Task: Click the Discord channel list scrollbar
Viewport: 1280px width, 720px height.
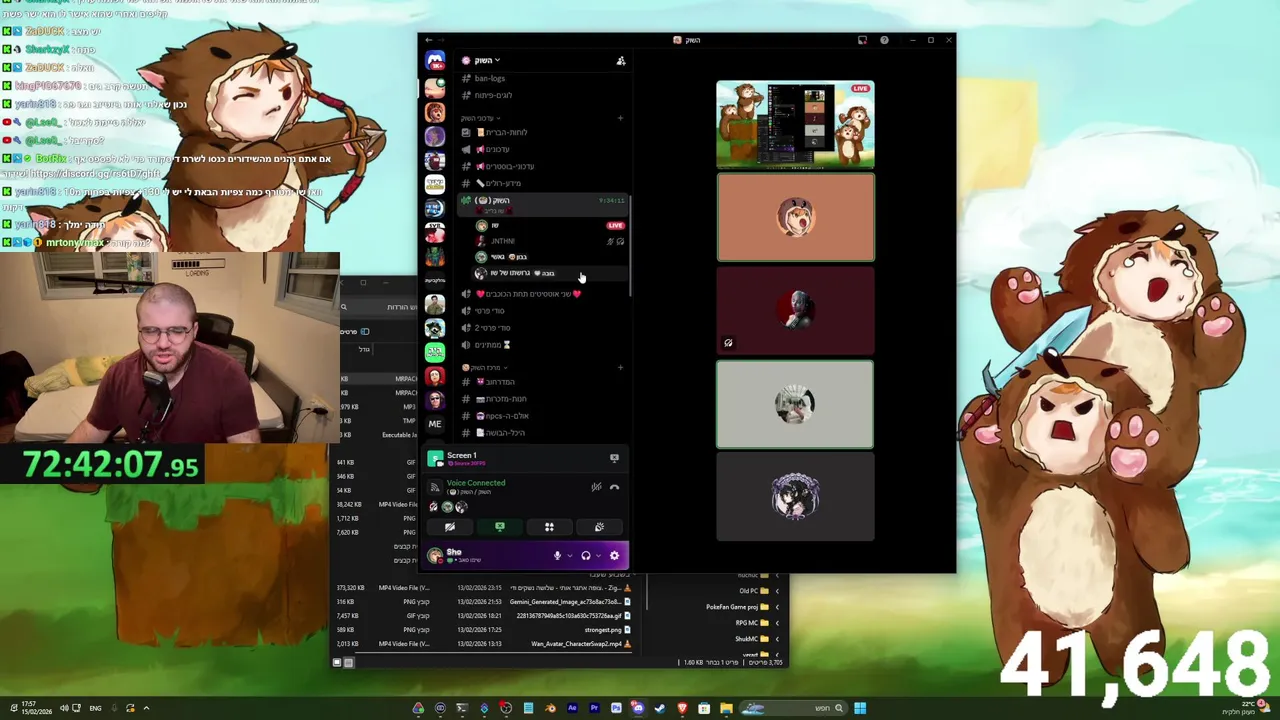Action: [630, 246]
